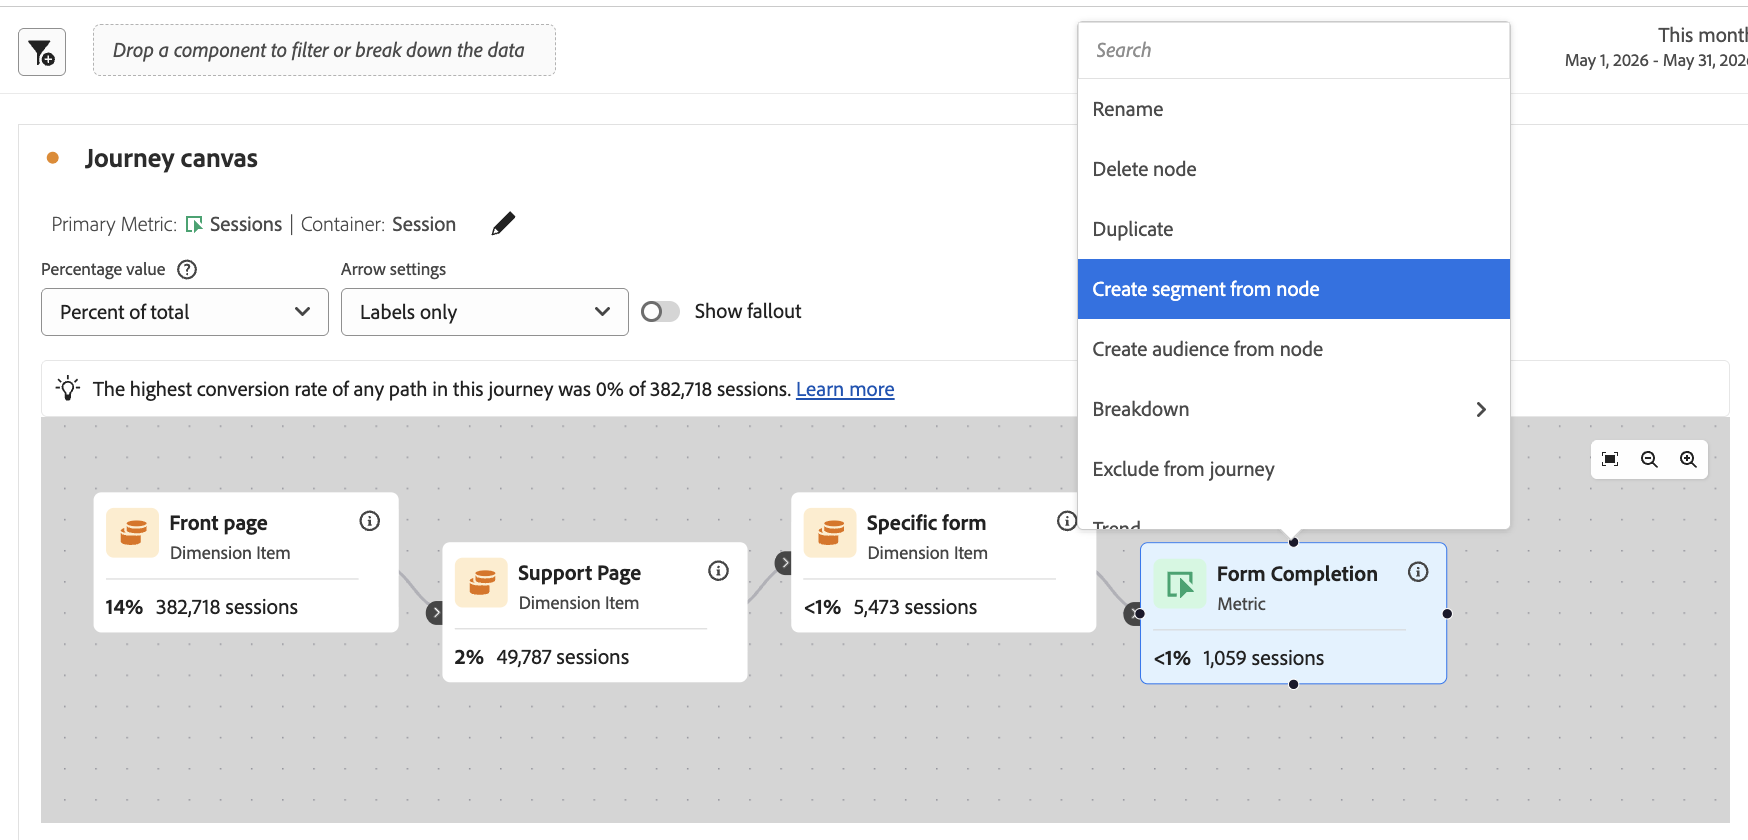1748x840 pixels.
Task: Click the add filter funnel icon
Action: click(42, 52)
